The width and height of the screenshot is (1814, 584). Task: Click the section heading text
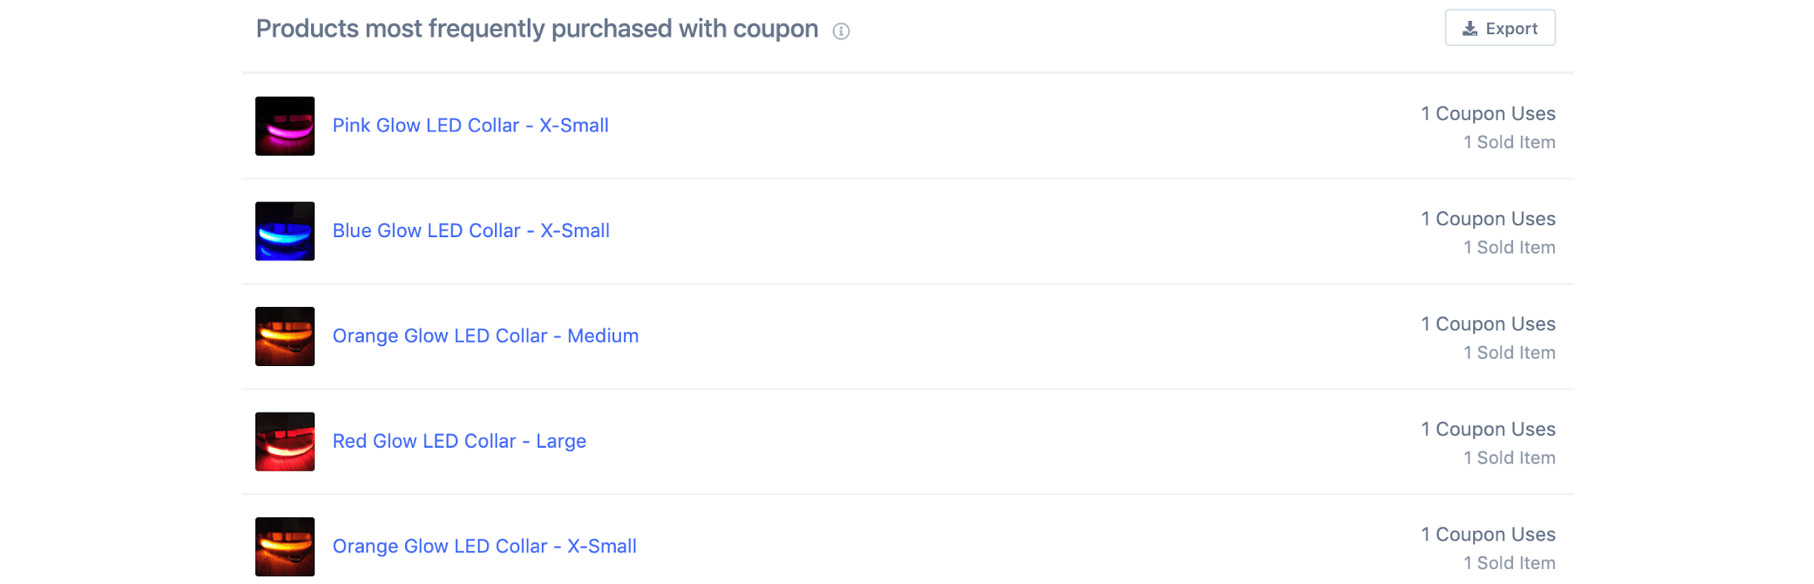coord(536,29)
